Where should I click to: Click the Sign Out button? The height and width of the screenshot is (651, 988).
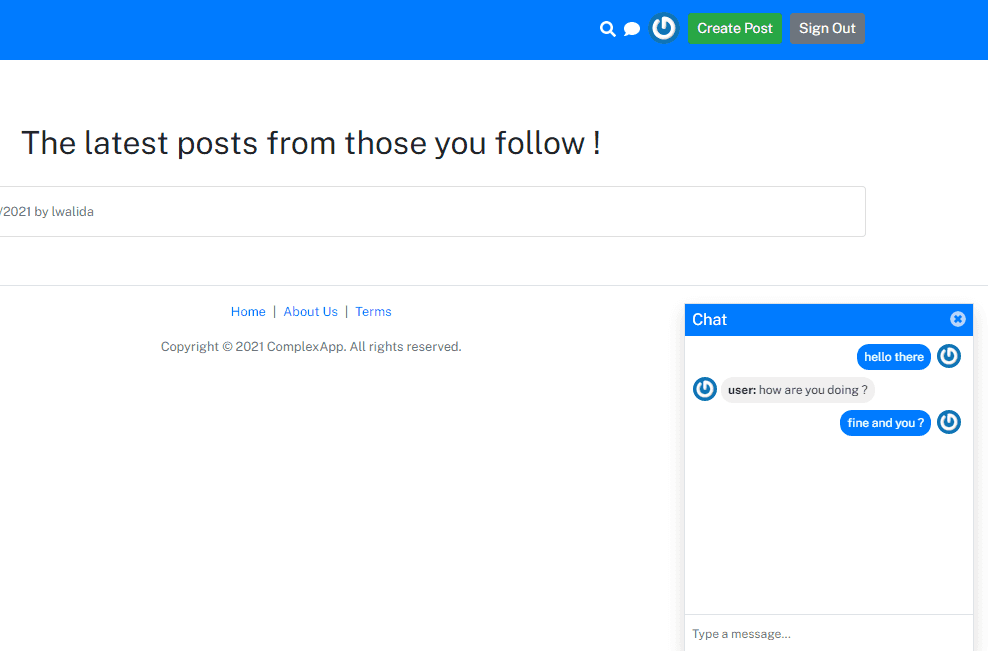(827, 28)
